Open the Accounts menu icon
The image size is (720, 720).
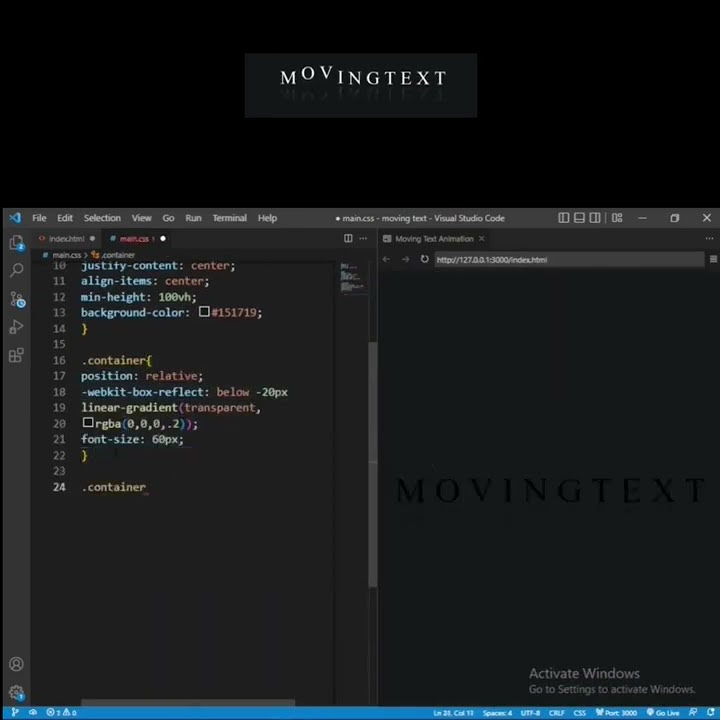pos(16,664)
